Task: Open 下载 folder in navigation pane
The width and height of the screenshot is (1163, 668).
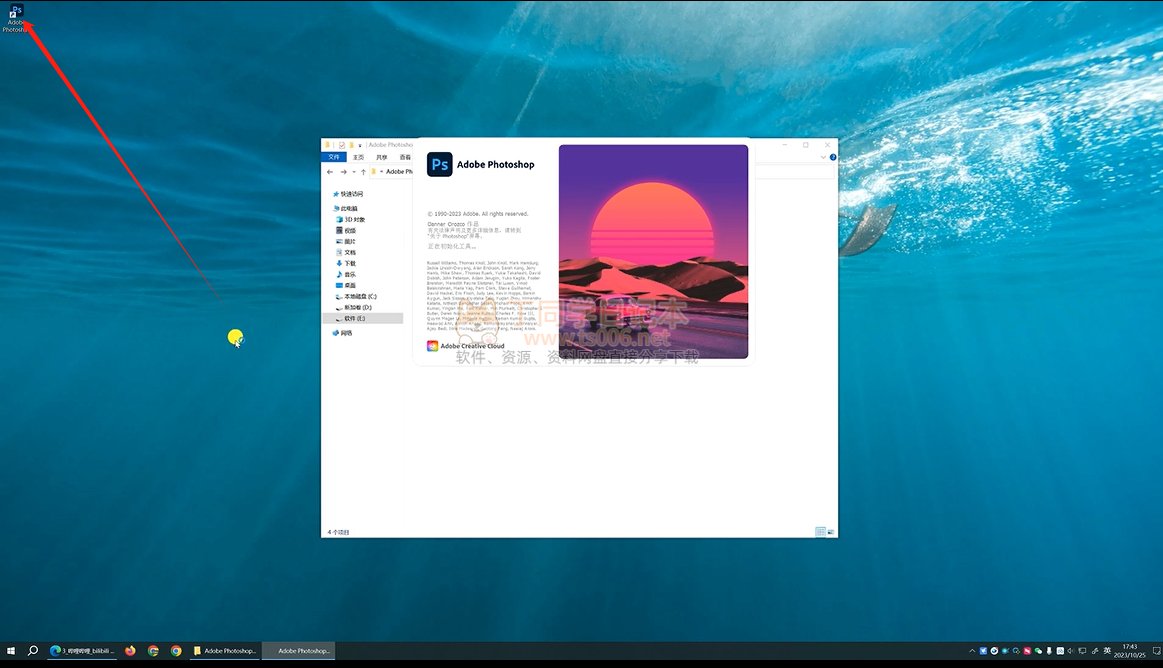Action: point(350,263)
